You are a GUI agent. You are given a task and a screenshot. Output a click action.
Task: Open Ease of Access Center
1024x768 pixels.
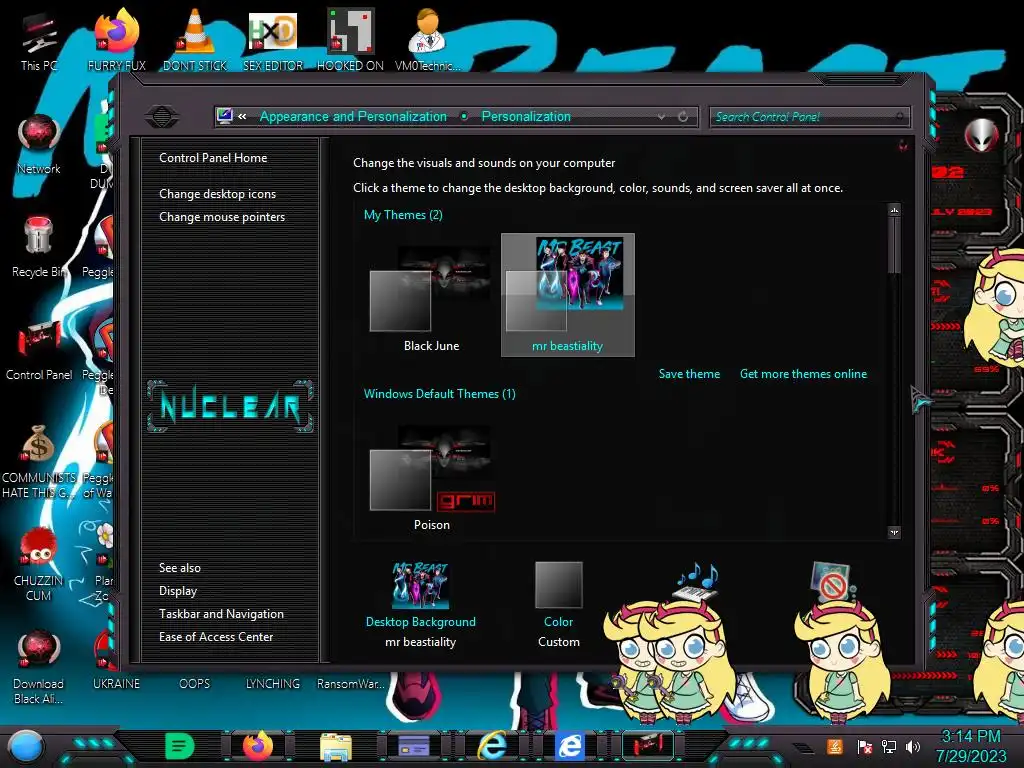(x=216, y=637)
